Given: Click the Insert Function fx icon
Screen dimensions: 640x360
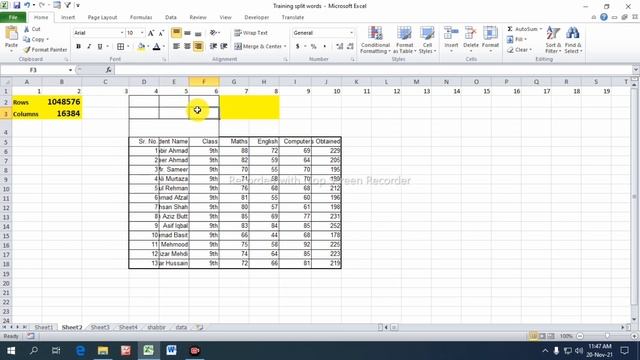Looking at the screenshot, I should click(x=109, y=70).
